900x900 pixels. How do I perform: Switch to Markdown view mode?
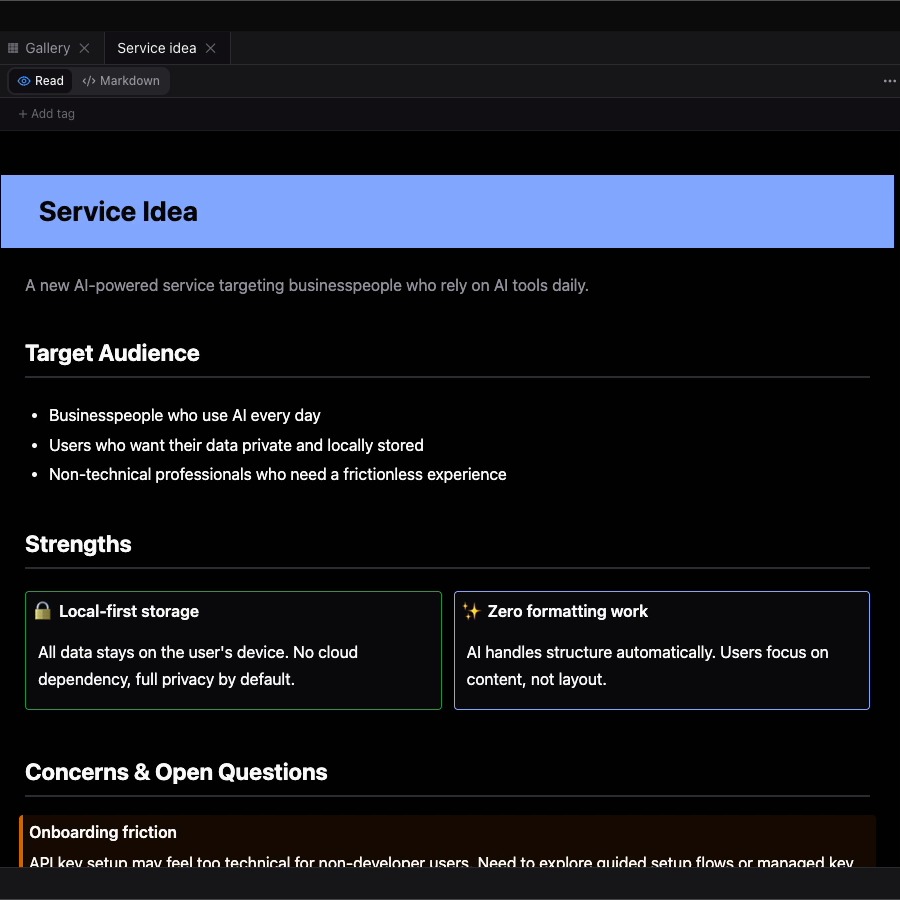pyautogui.click(x=121, y=81)
